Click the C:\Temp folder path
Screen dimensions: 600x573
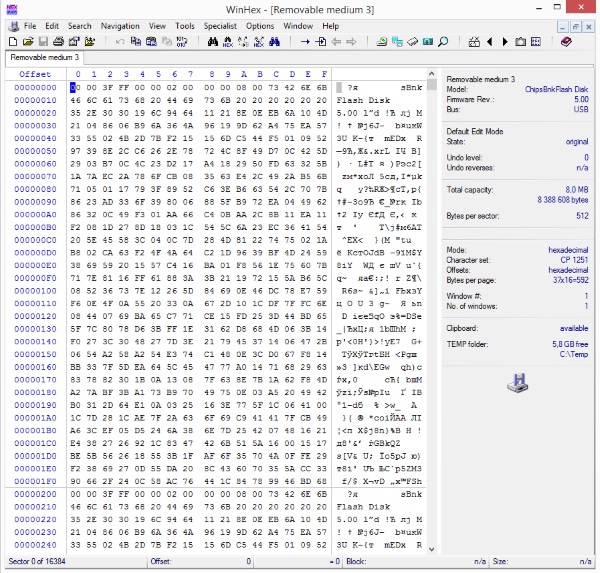coord(574,354)
